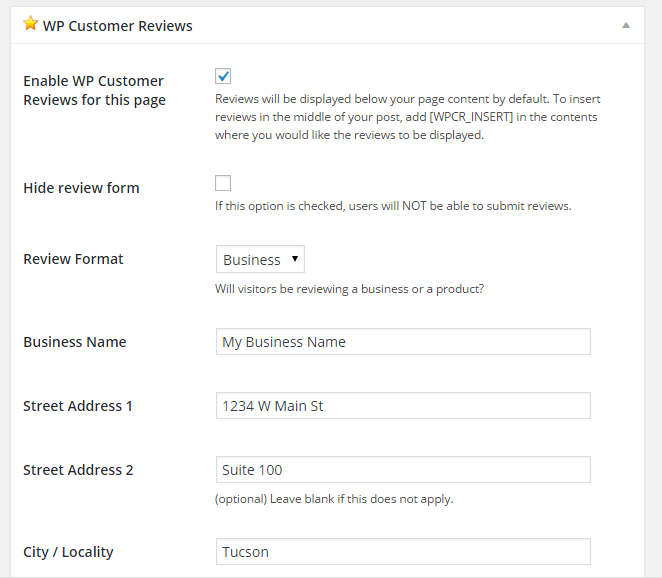Click the 'business or a product' hint text
Image resolution: width=662 pixels, height=578 pixels.
[x=349, y=289]
